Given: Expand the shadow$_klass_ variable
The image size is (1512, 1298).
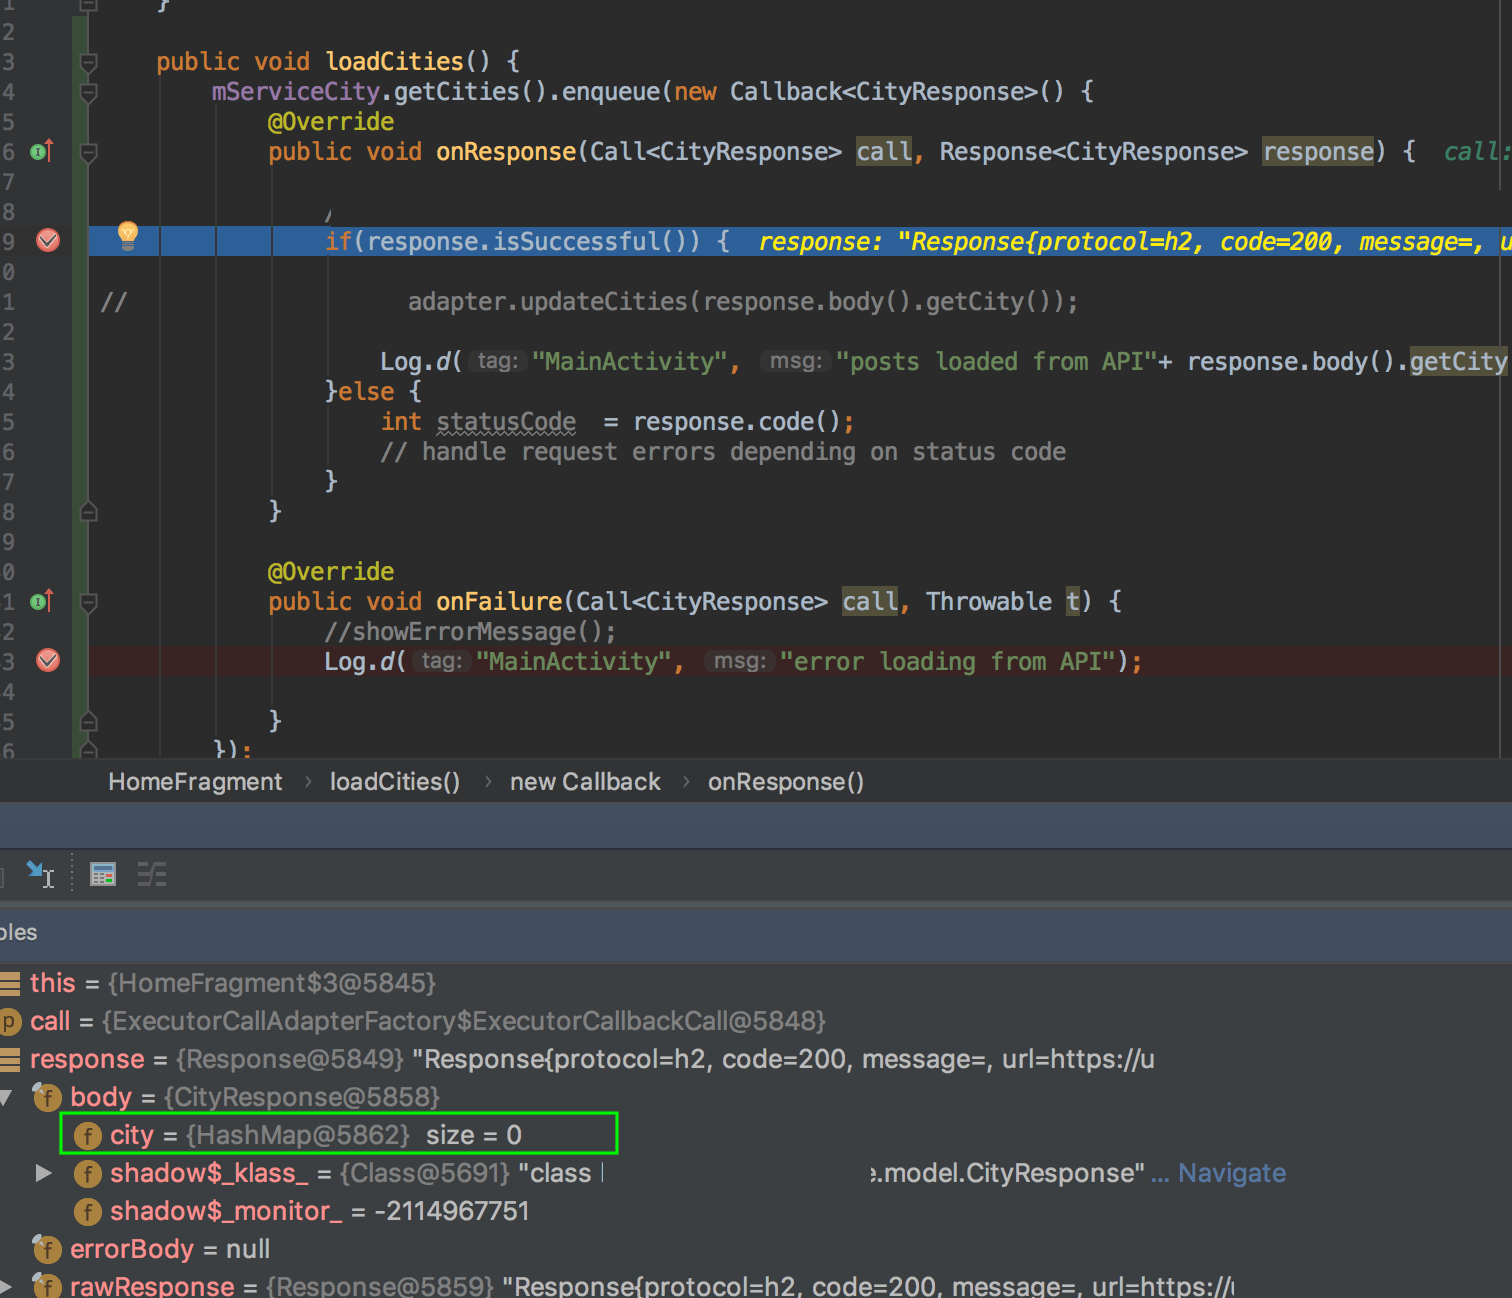Looking at the screenshot, I should click(x=44, y=1174).
